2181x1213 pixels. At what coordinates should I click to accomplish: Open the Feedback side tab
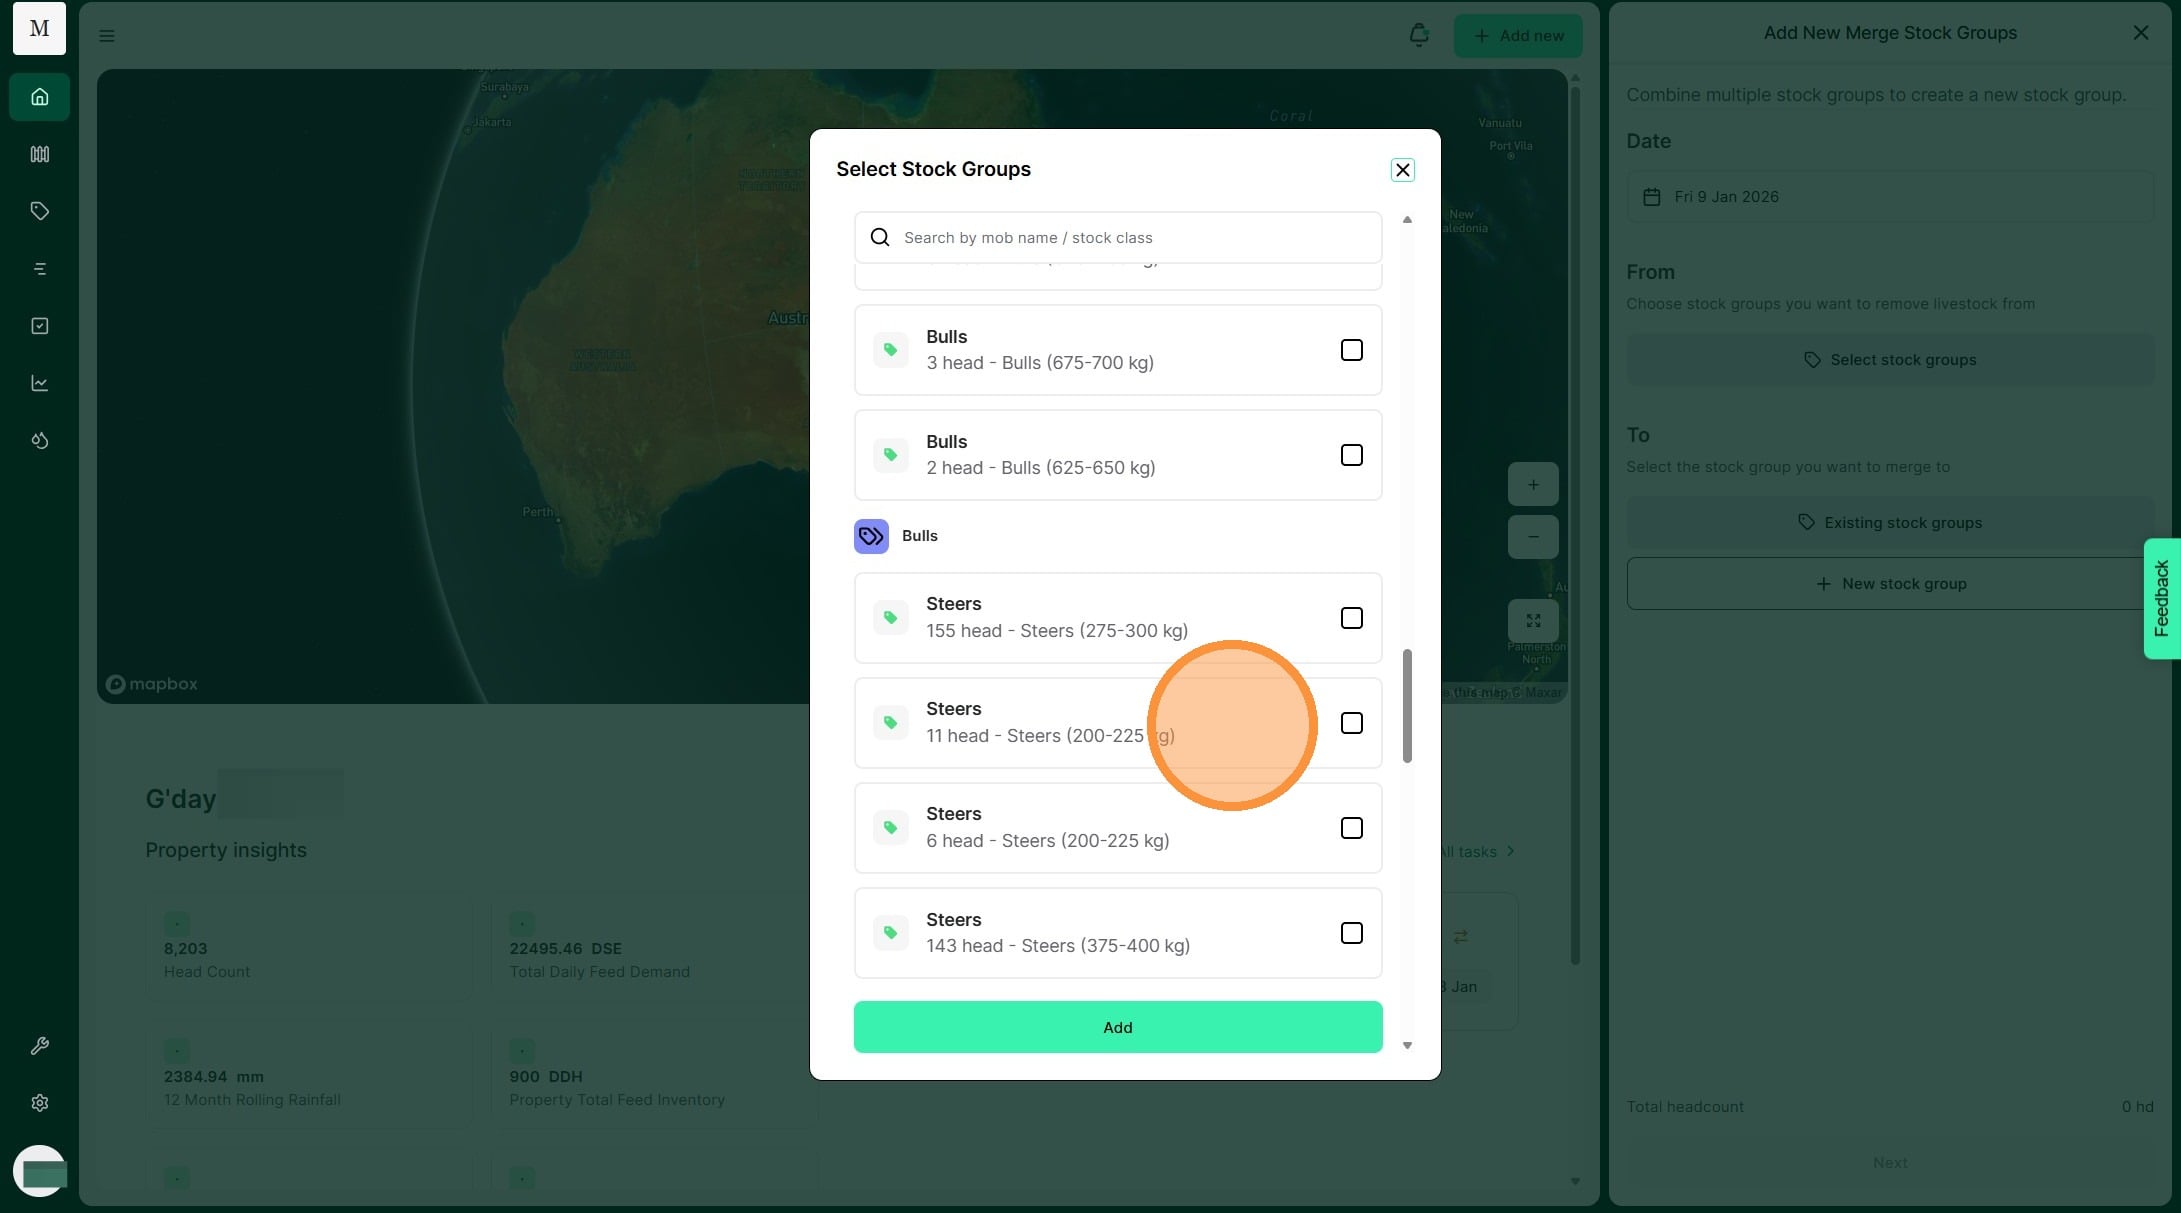(2161, 598)
